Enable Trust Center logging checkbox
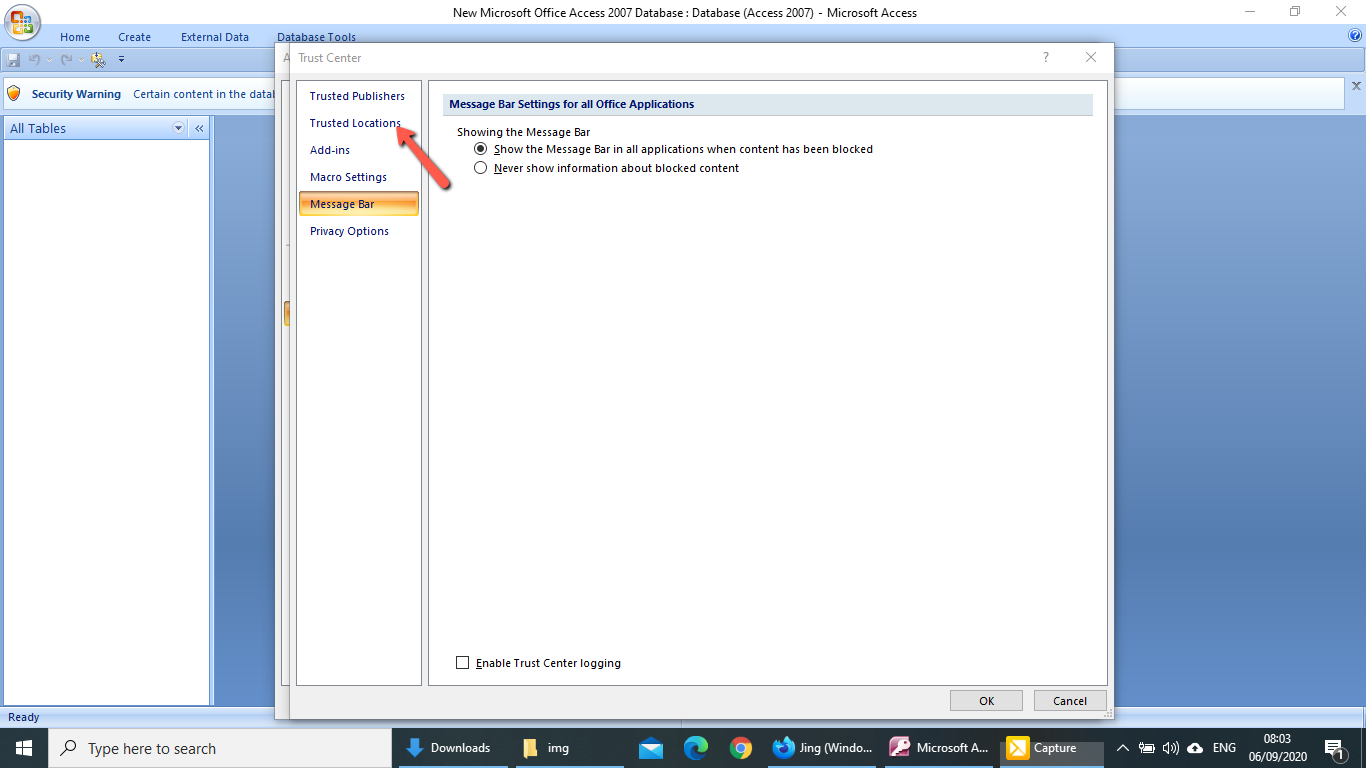Image resolution: width=1366 pixels, height=768 pixels. point(462,663)
